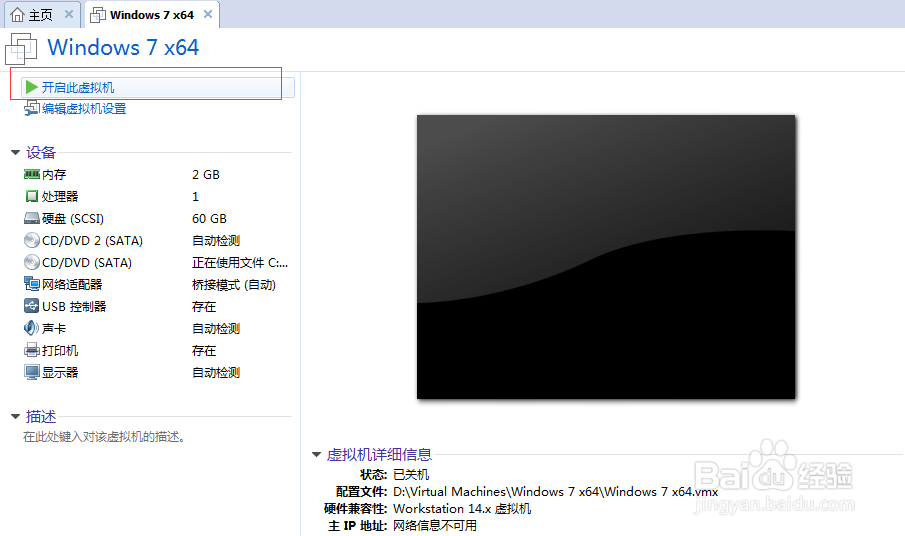Viewport: 905px width, 536px height.
Task: Select the 打印机 device label
Action: (x=60, y=350)
